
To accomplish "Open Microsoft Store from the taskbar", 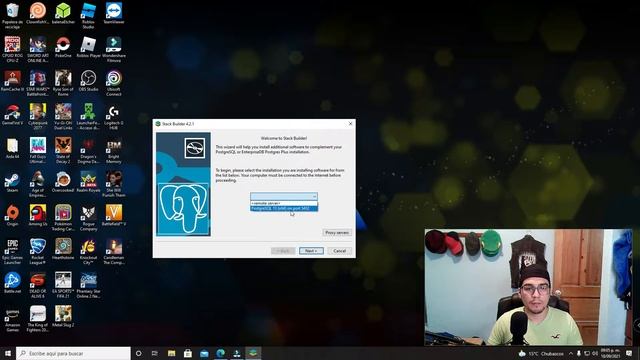I will [188, 353].
